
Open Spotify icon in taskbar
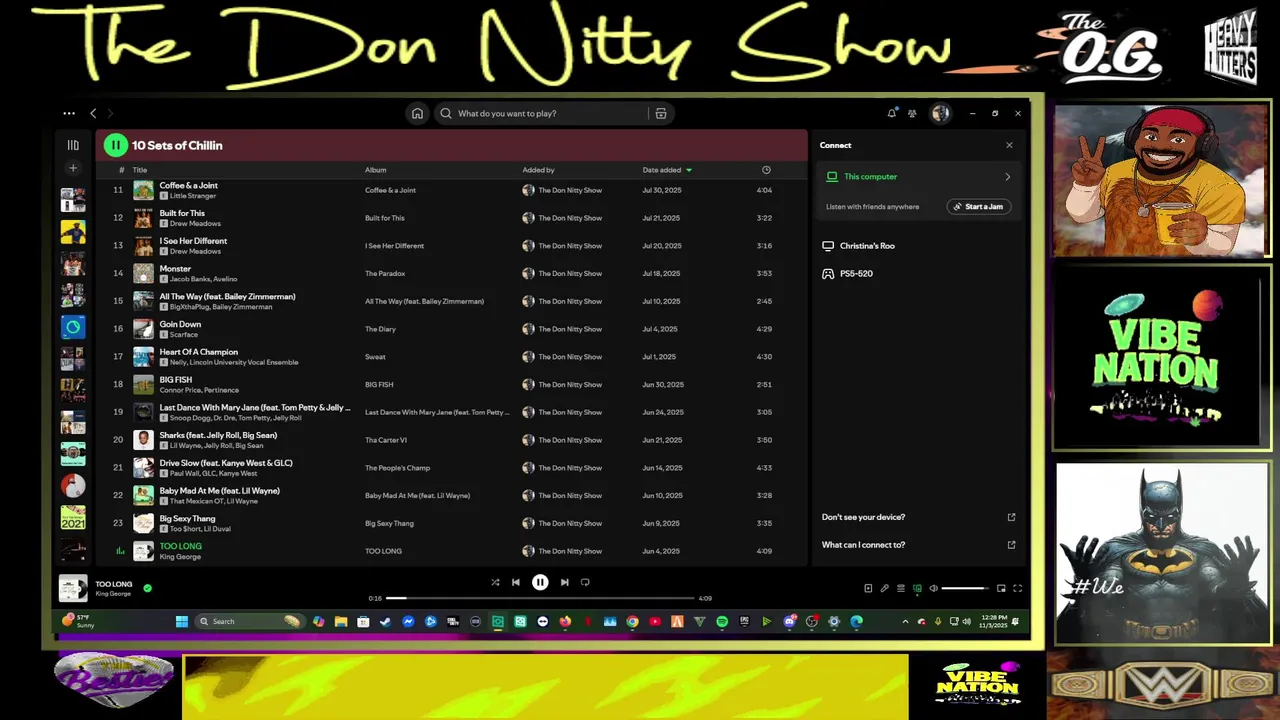[x=722, y=621]
